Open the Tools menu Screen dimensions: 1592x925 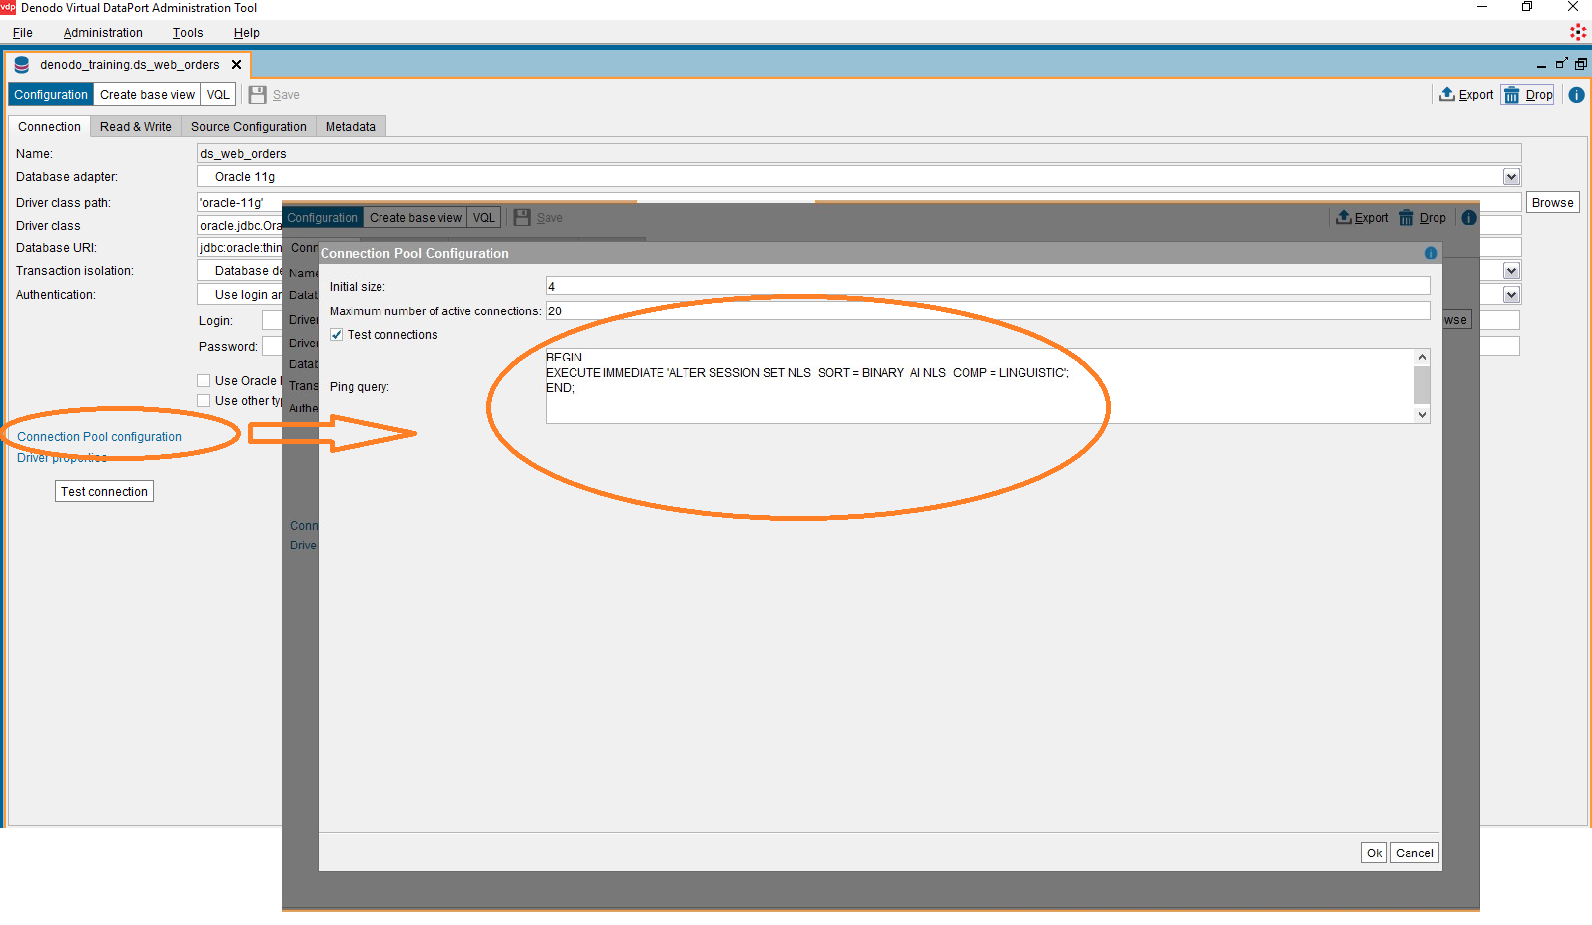tap(188, 33)
